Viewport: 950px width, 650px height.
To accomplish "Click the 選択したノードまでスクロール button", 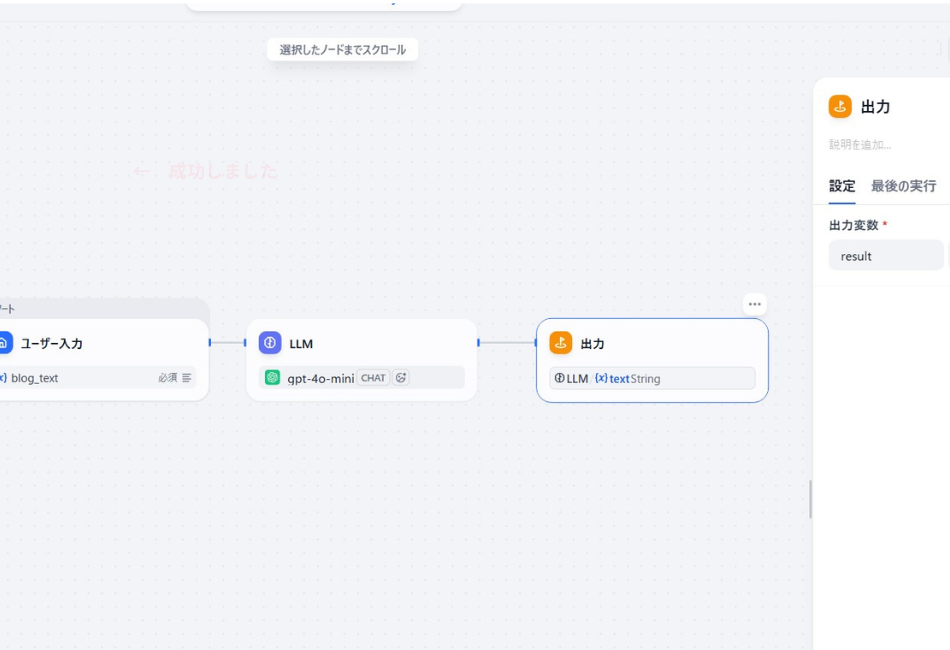I will pos(342,49).
